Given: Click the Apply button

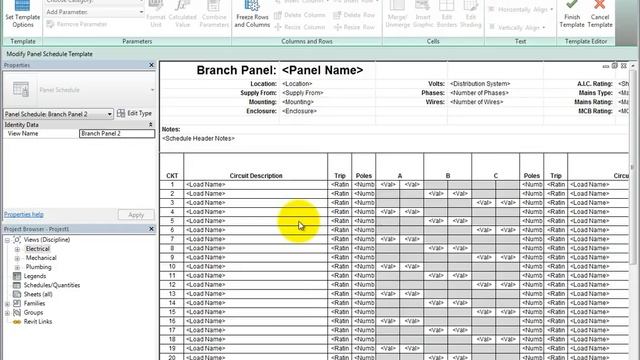Looking at the screenshot, I should pos(136,215).
